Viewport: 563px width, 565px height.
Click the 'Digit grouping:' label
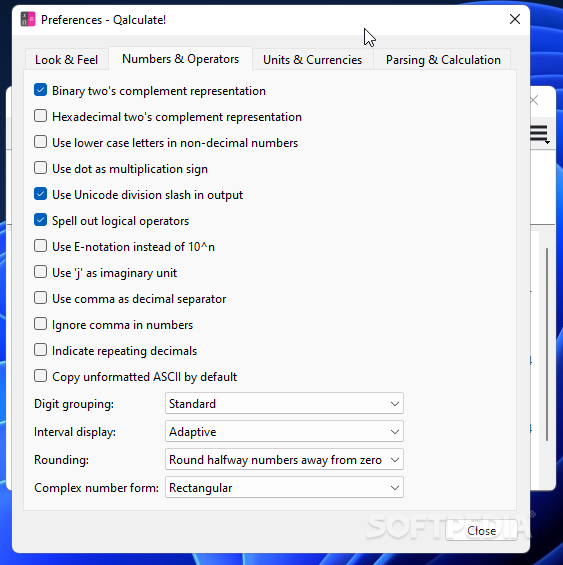pyautogui.click(x=74, y=404)
